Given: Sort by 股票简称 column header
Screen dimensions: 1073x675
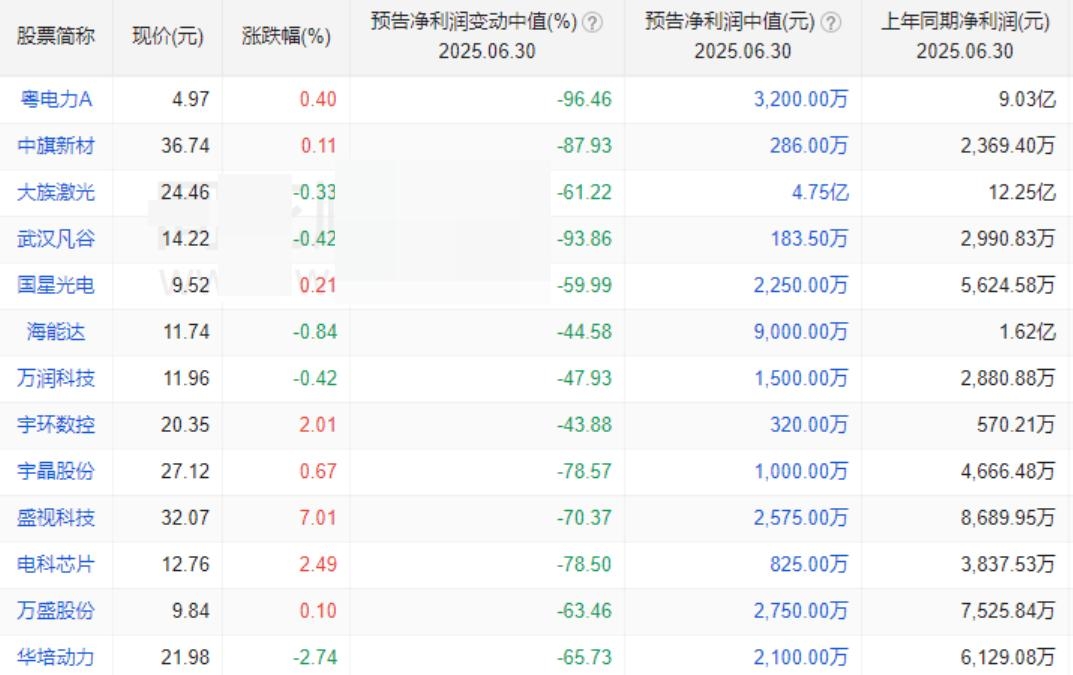Looking at the screenshot, I should tap(56, 36).
